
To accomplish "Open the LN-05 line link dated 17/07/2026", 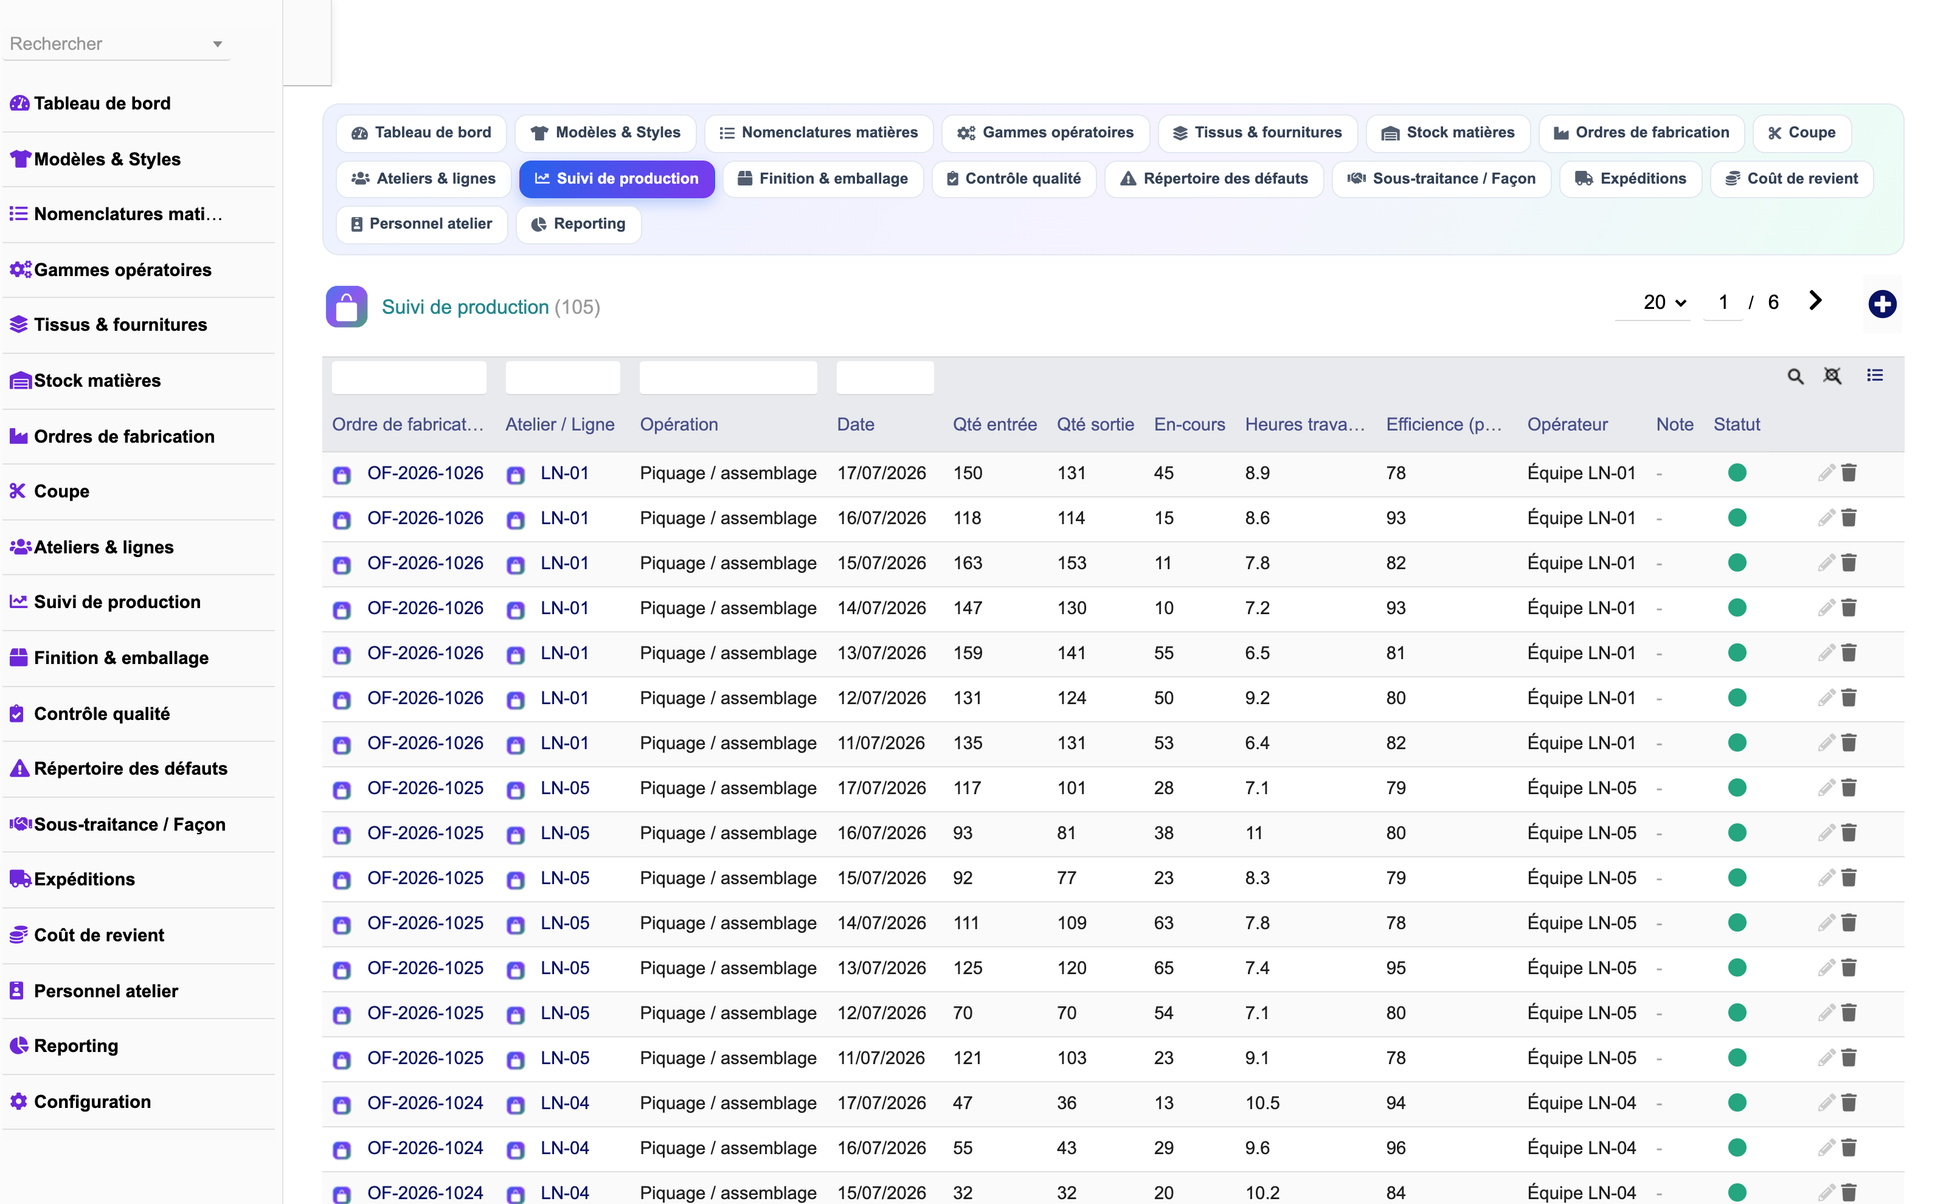I will 565,788.
